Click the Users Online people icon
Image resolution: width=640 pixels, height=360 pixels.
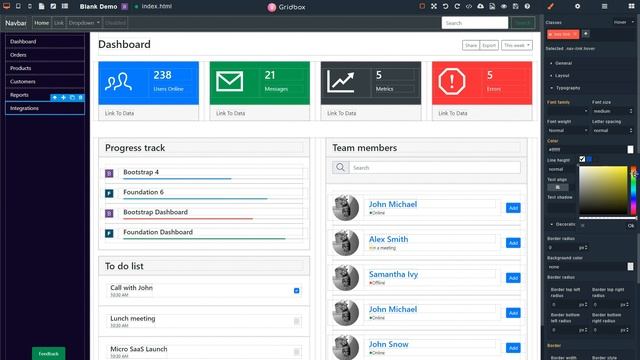point(118,82)
